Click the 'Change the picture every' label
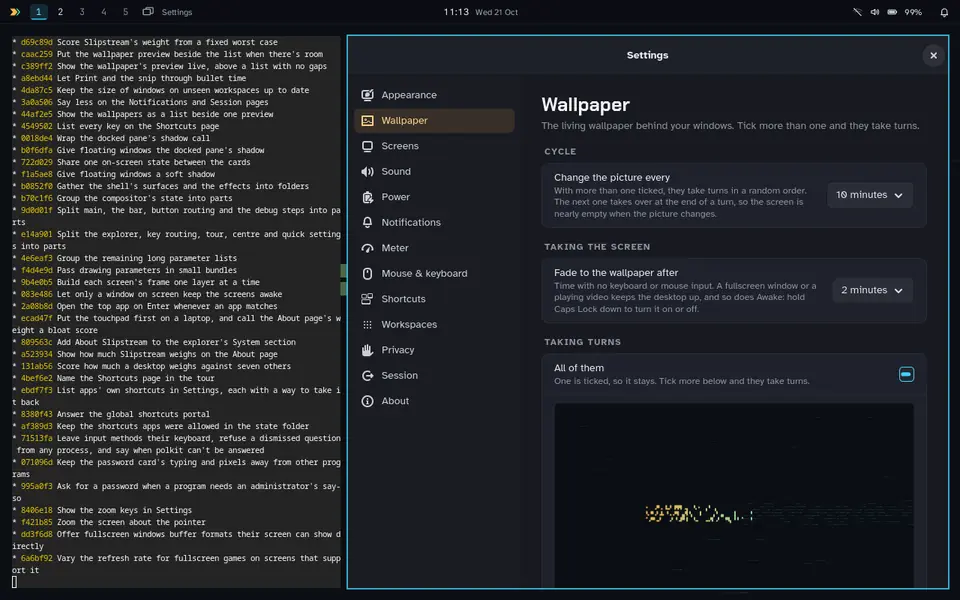The height and width of the screenshot is (600, 960). coord(612,178)
